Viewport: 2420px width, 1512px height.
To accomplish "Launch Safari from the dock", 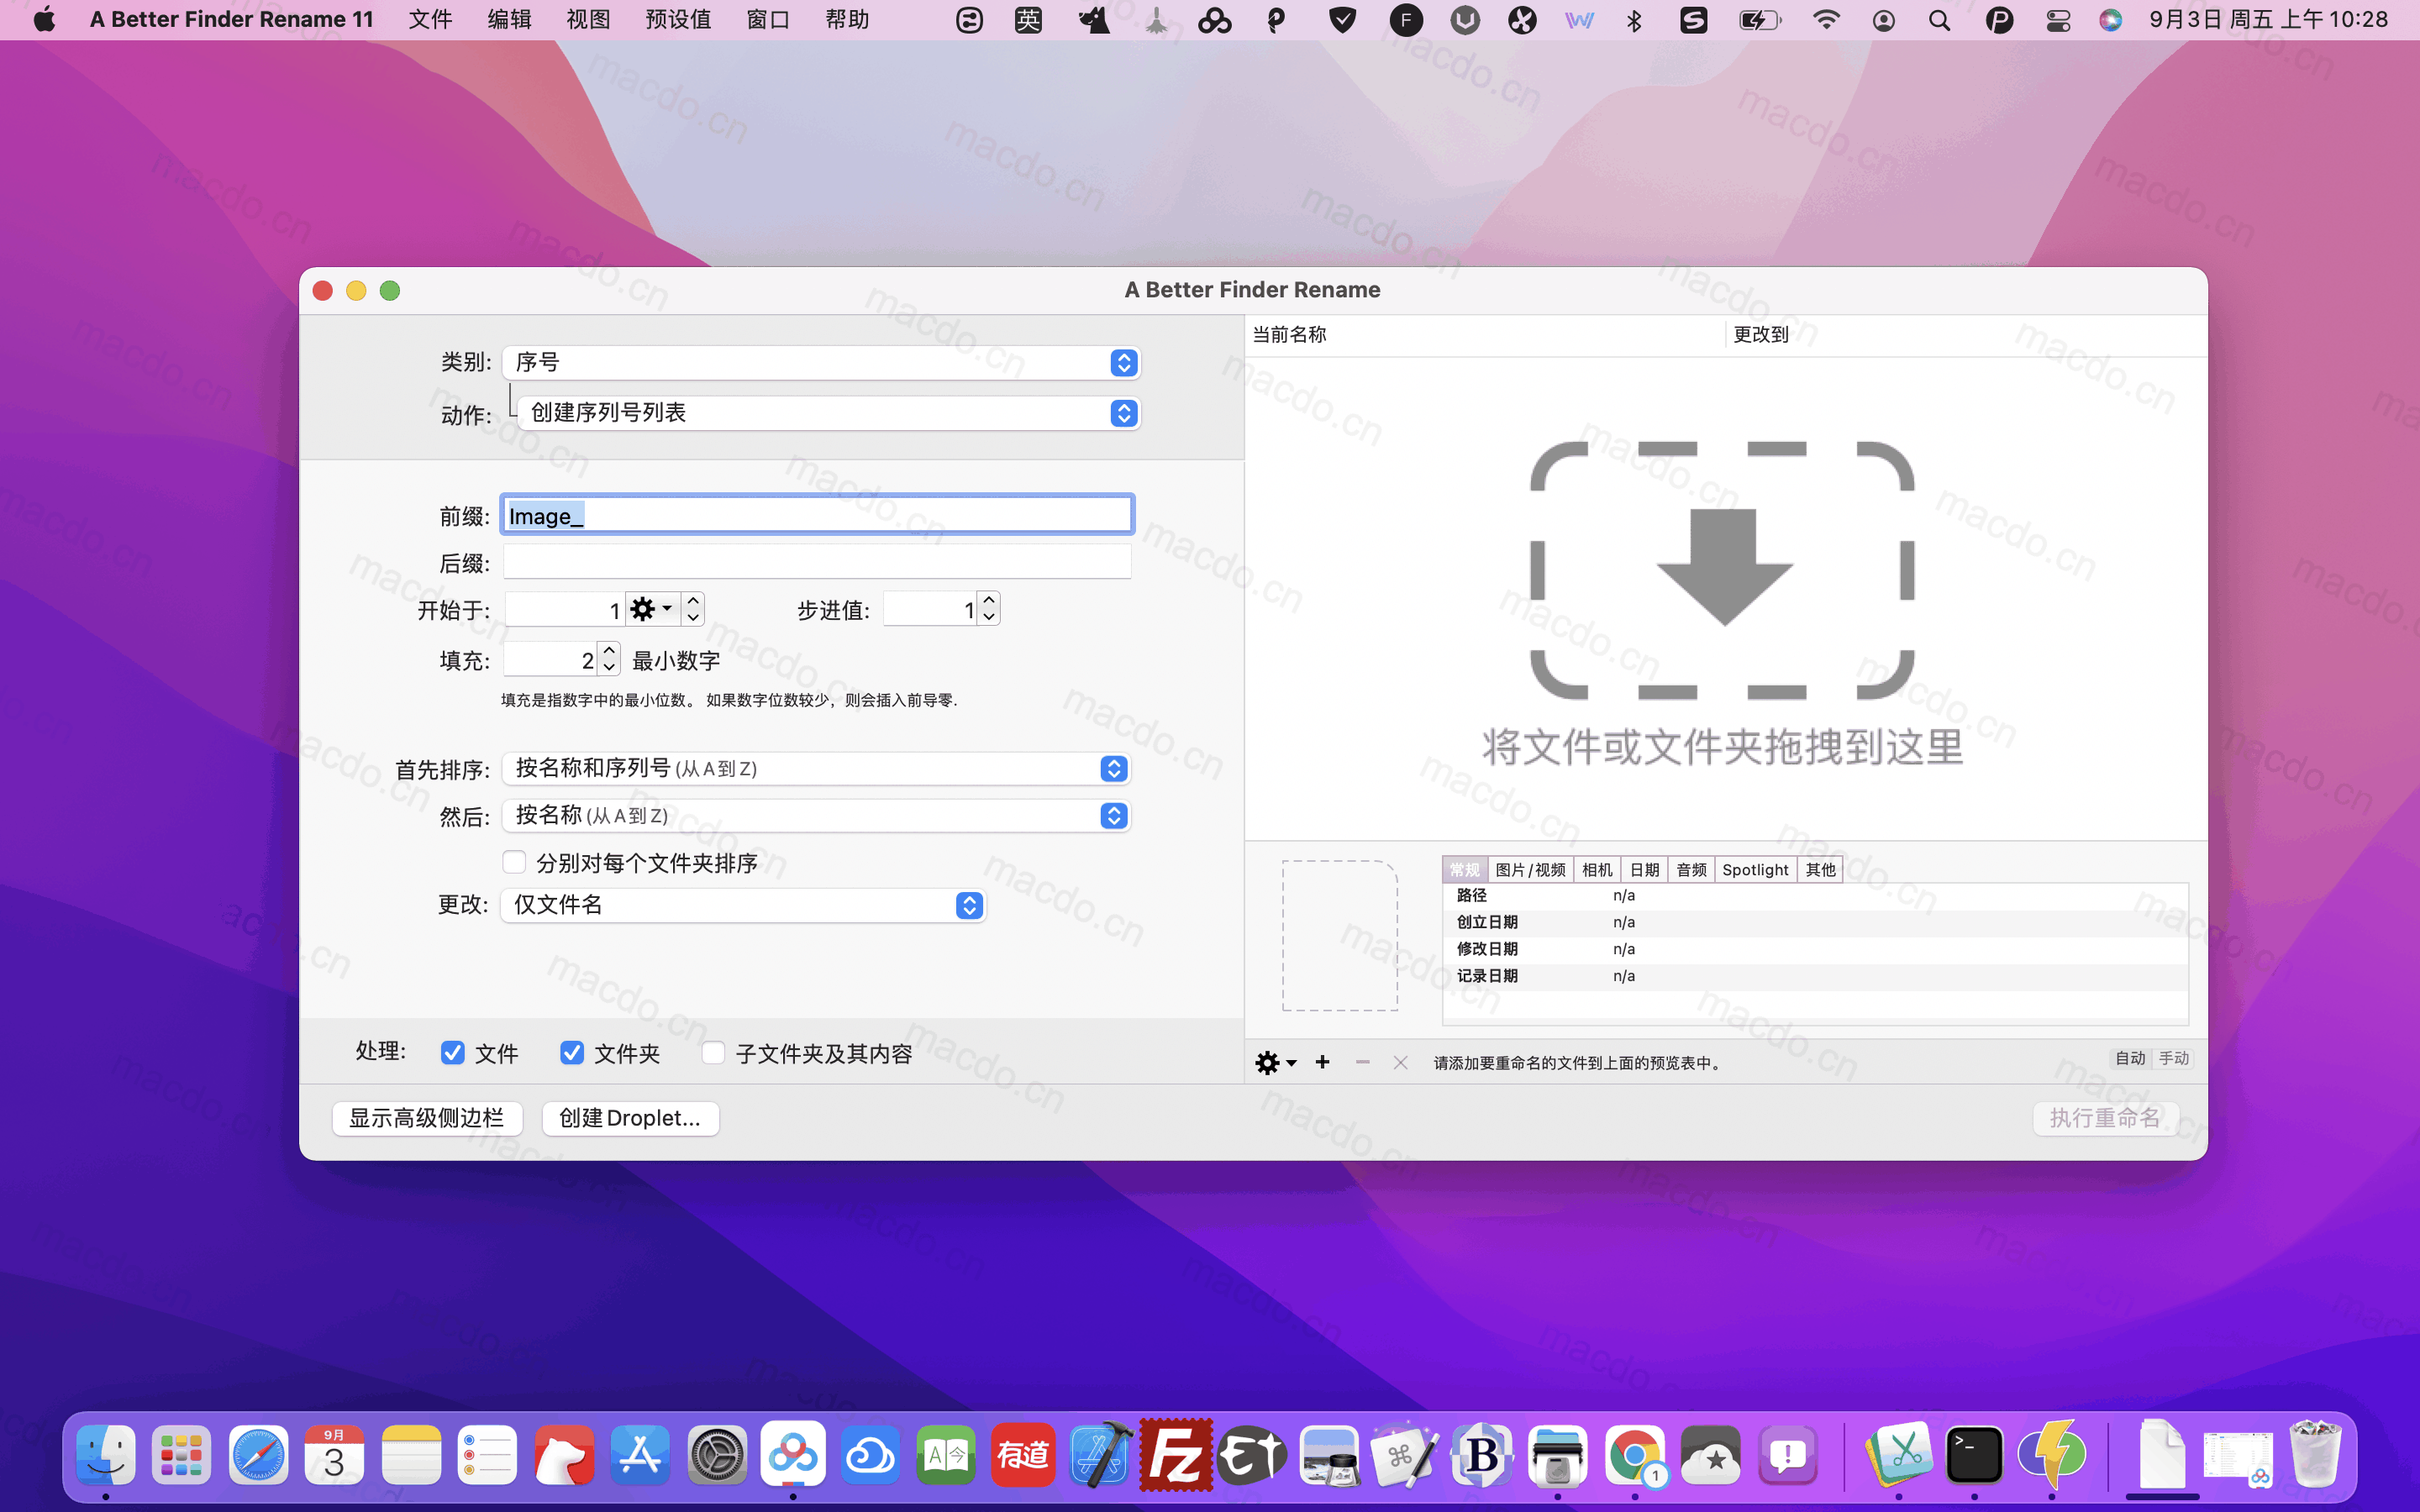I will click(258, 1454).
